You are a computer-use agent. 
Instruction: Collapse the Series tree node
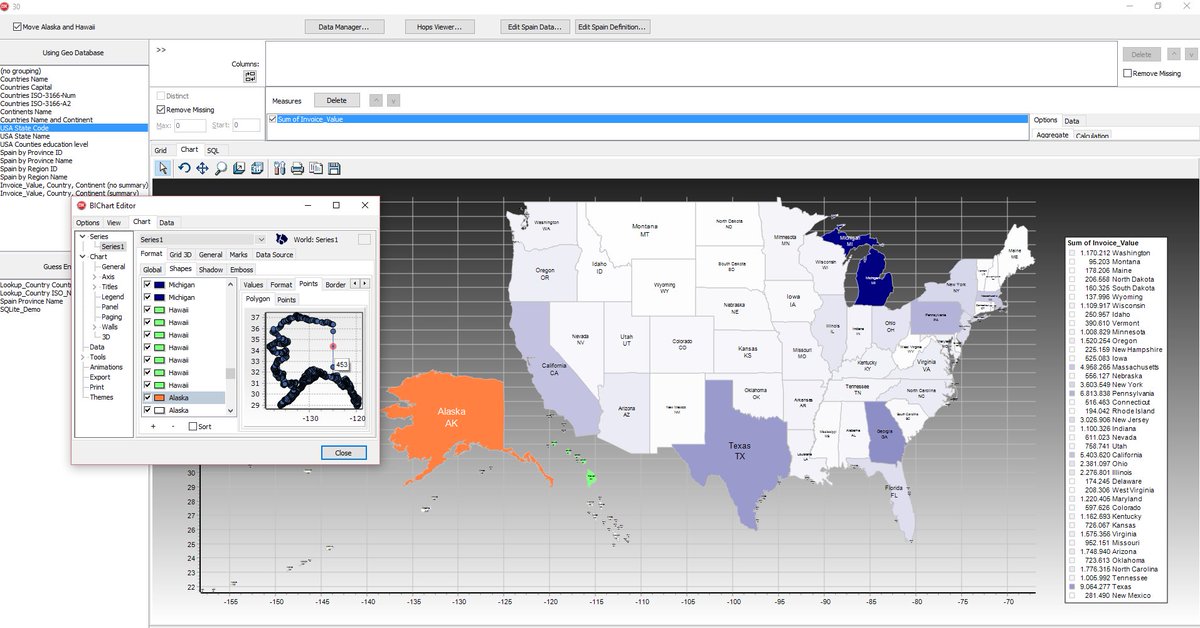point(81,236)
